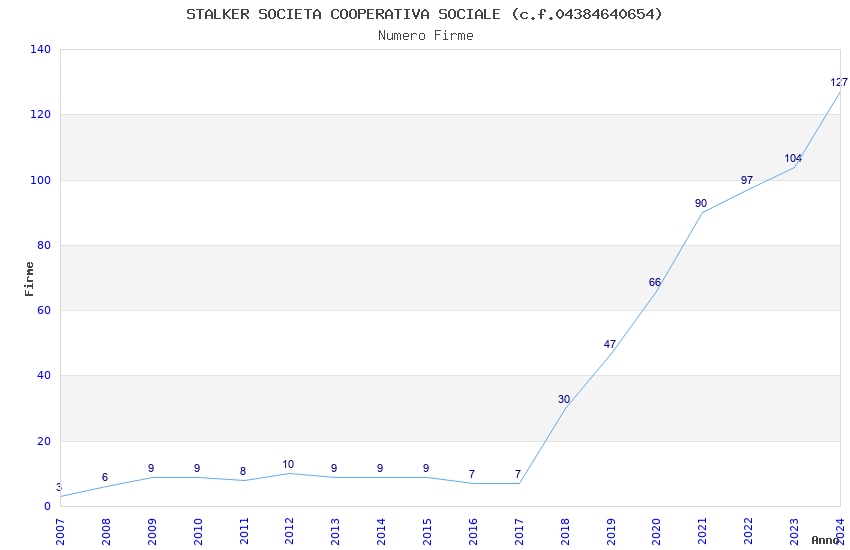The image size is (850, 550).
Task: Click the x-axis year 2013
Action: (335, 532)
